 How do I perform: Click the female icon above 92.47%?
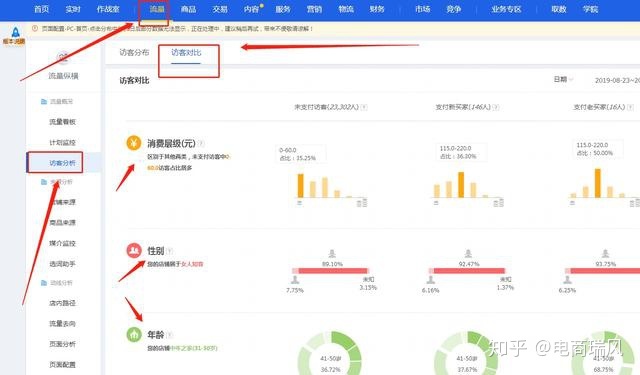point(469,254)
